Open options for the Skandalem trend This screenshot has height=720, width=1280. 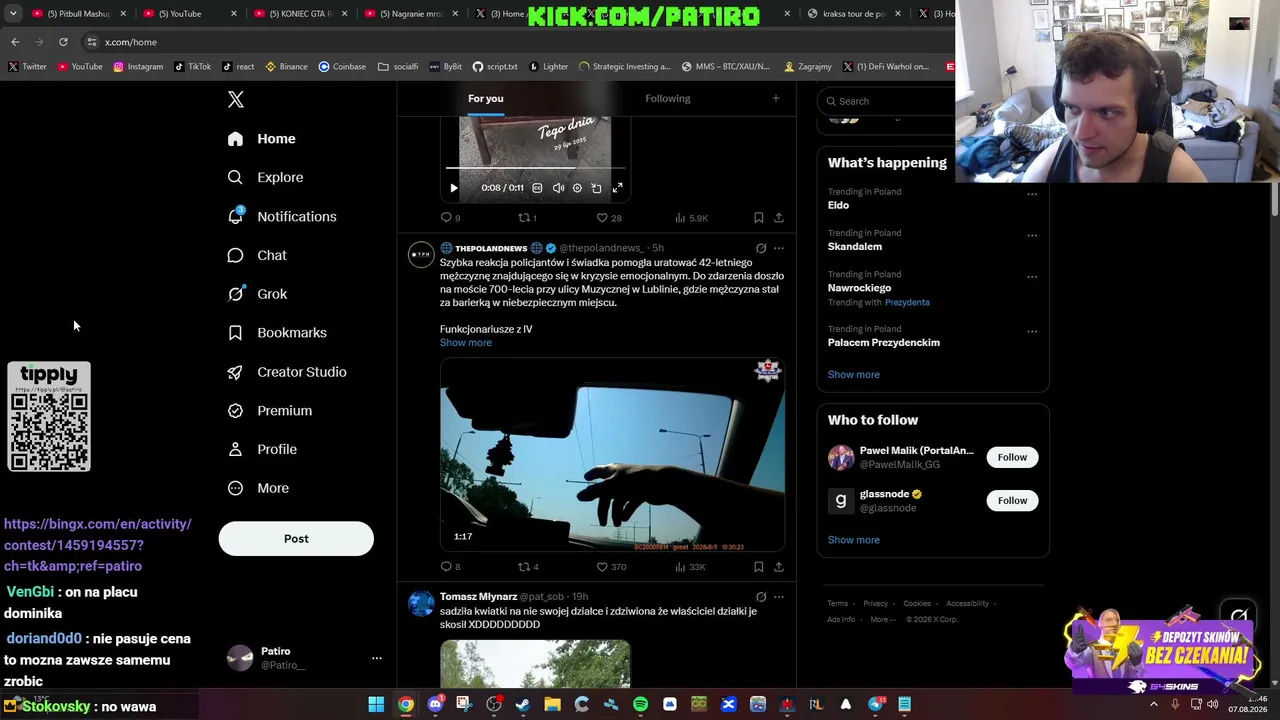tap(1032, 236)
